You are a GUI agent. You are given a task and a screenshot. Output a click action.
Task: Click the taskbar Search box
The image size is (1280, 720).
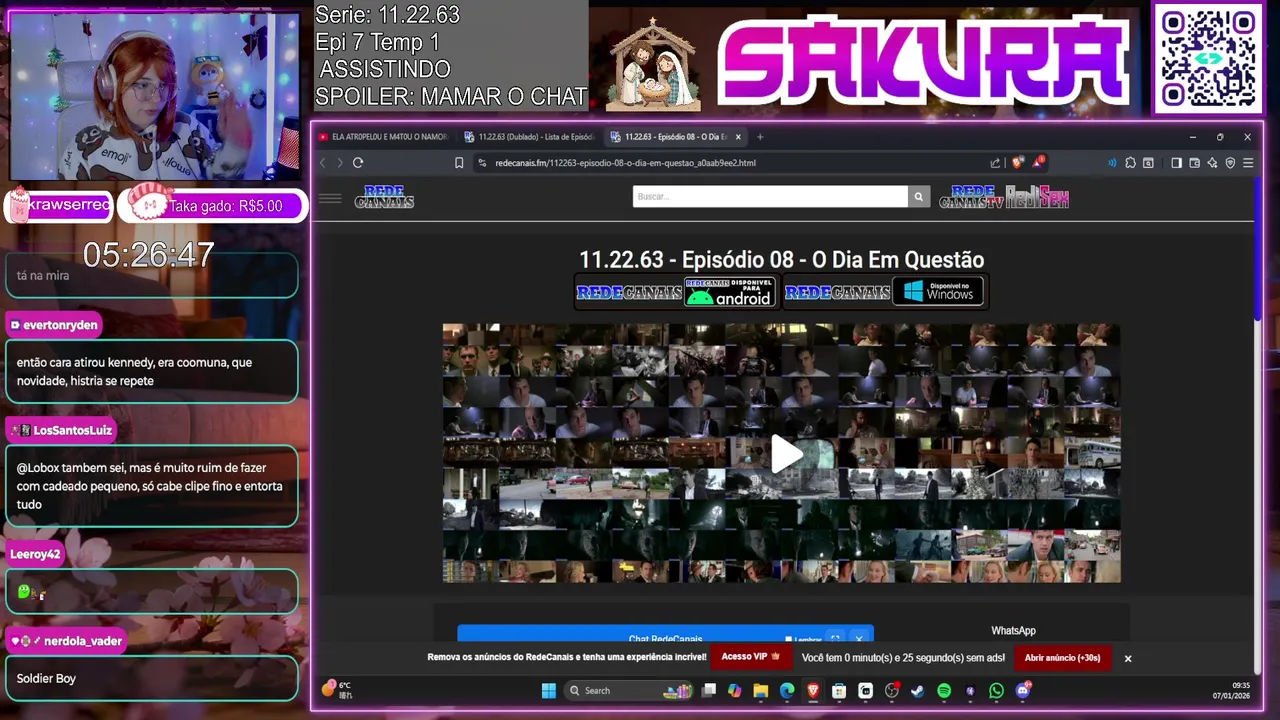[x=628, y=690]
